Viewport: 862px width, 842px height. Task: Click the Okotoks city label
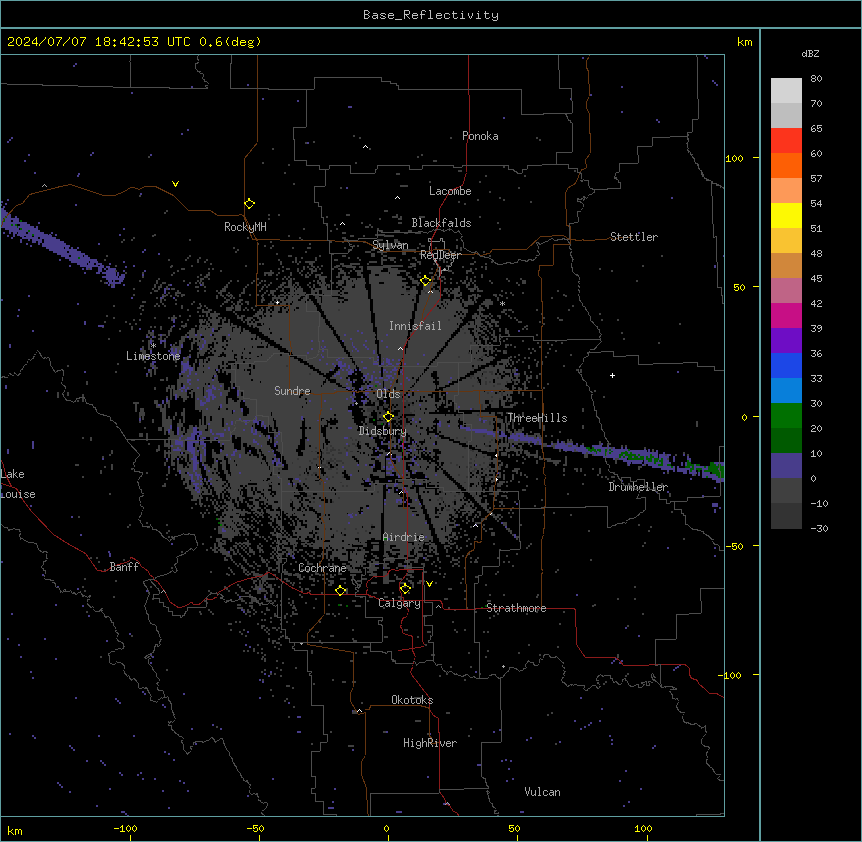pyautogui.click(x=412, y=700)
